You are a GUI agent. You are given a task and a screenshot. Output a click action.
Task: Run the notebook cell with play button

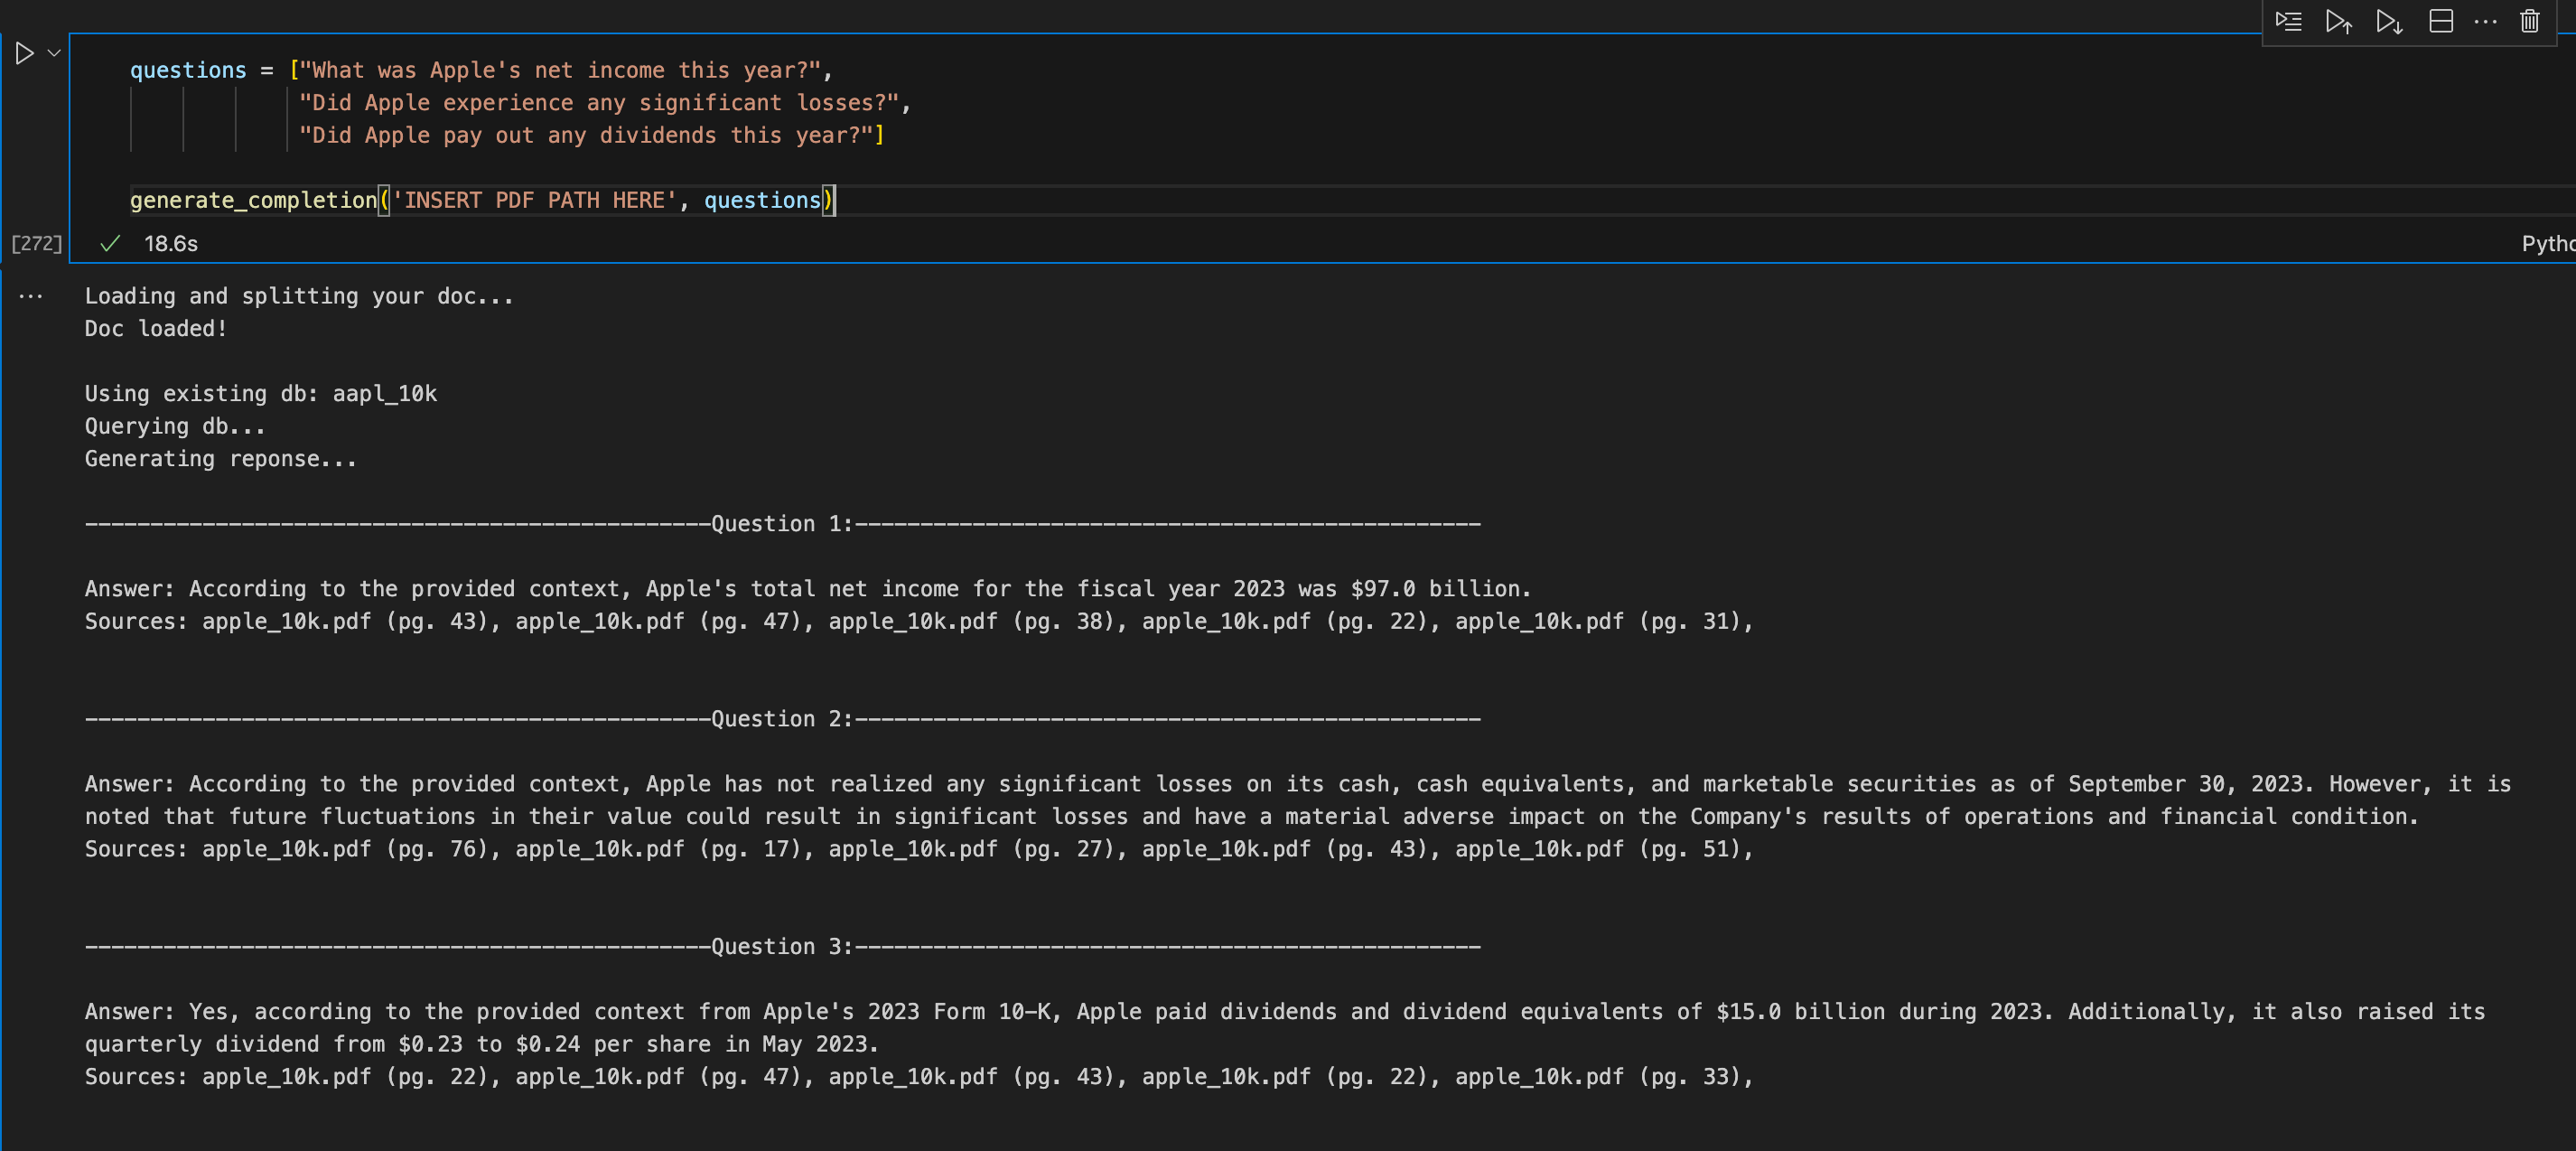coord(25,53)
